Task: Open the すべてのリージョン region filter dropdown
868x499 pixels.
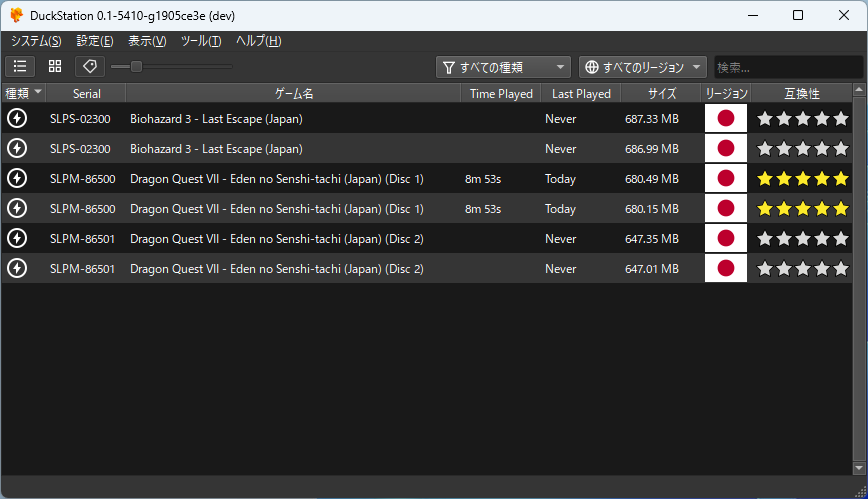Action: pyautogui.click(x=643, y=67)
